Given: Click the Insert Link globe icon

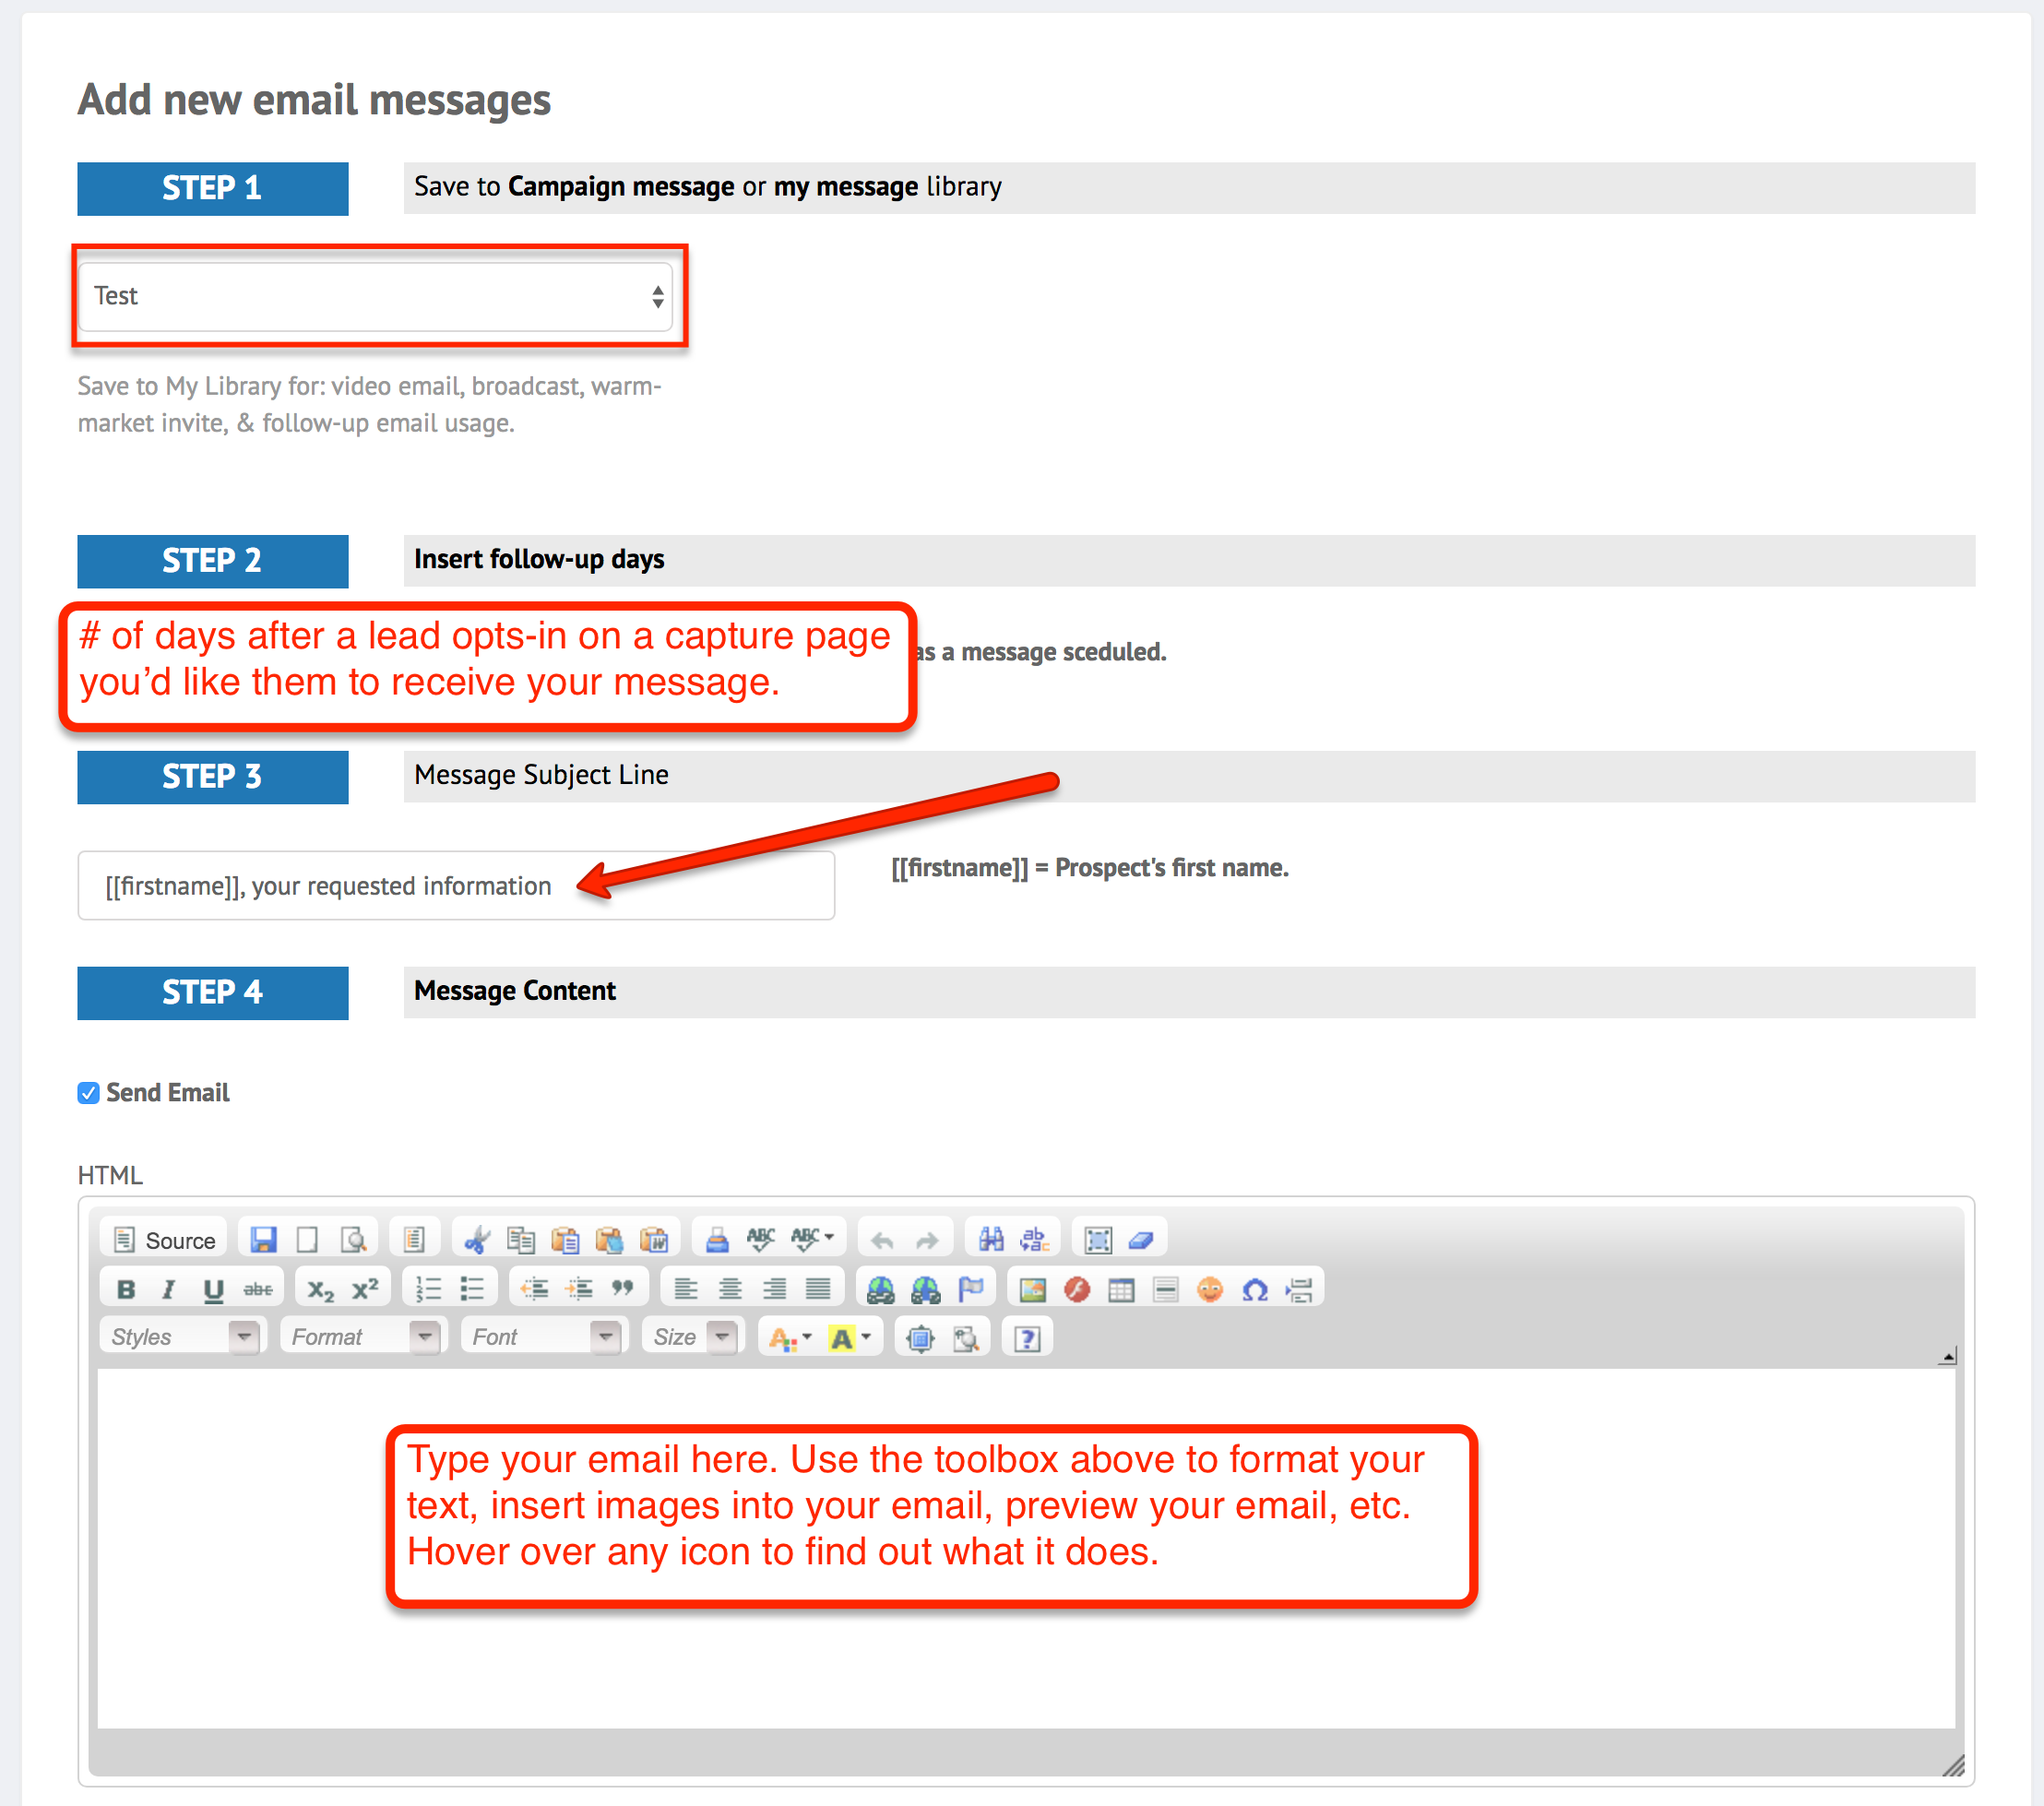Looking at the screenshot, I should click(x=880, y=1289).
